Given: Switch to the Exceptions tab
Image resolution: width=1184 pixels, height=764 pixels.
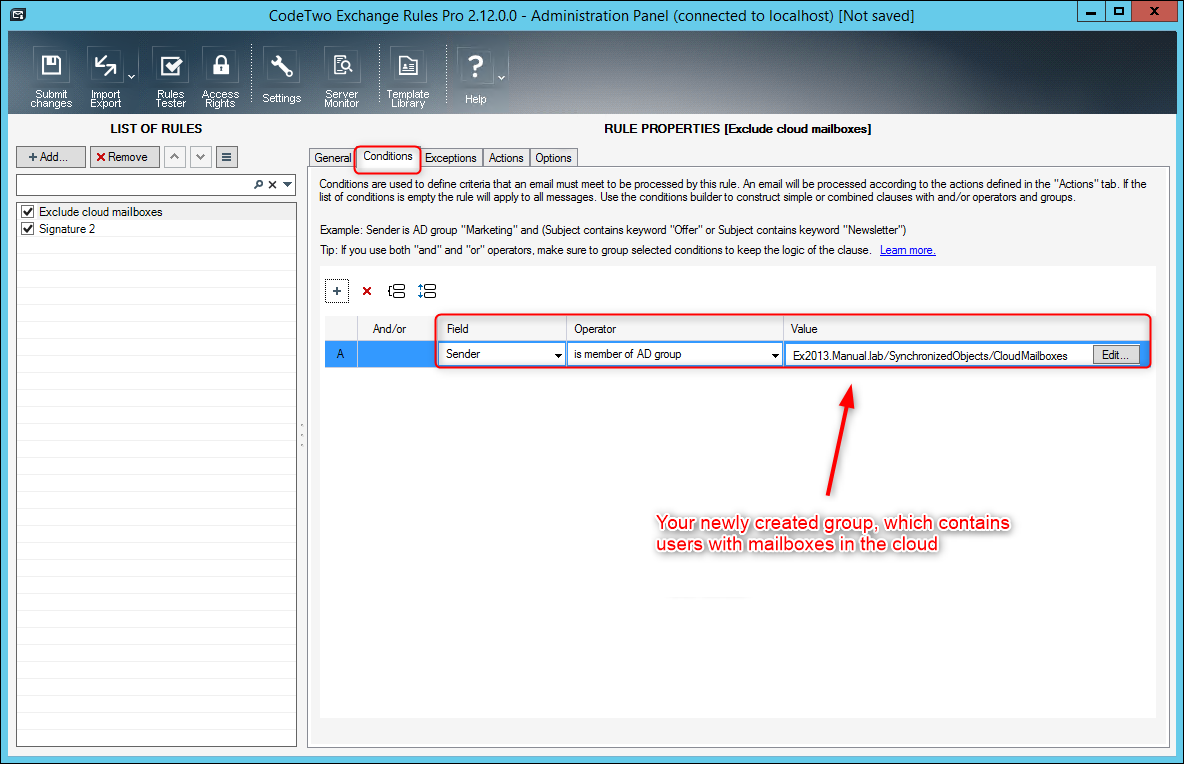Looking at the screenshot, I should point(451,157).
